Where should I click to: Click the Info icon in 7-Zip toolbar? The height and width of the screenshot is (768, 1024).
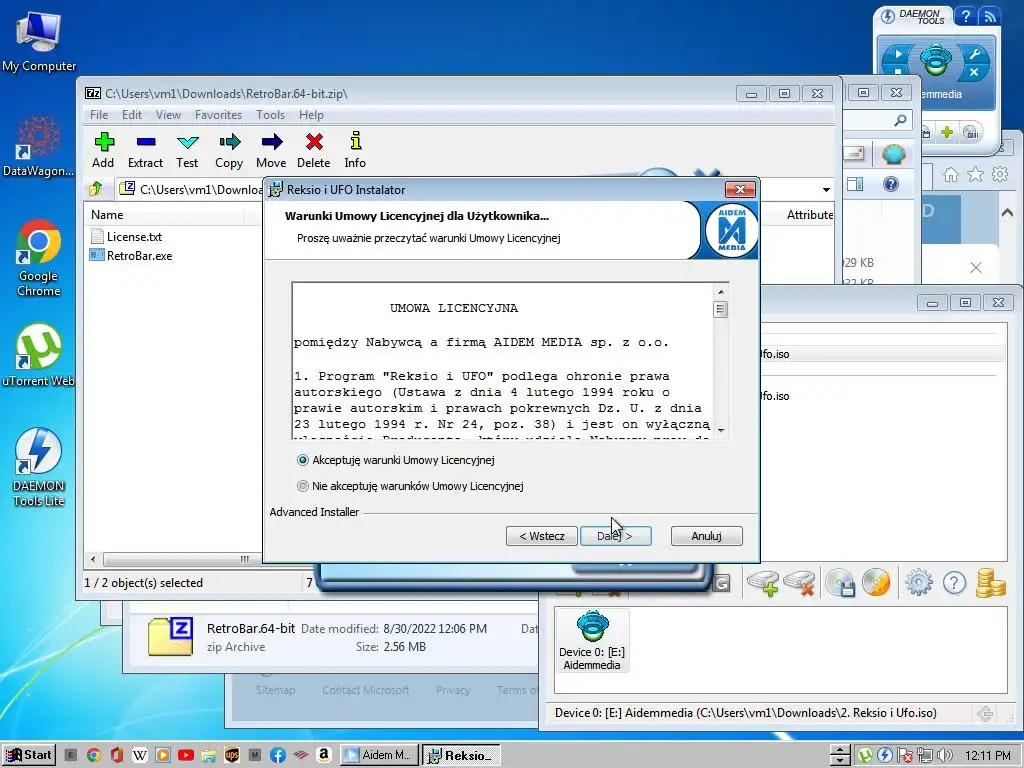pos(355,140)
